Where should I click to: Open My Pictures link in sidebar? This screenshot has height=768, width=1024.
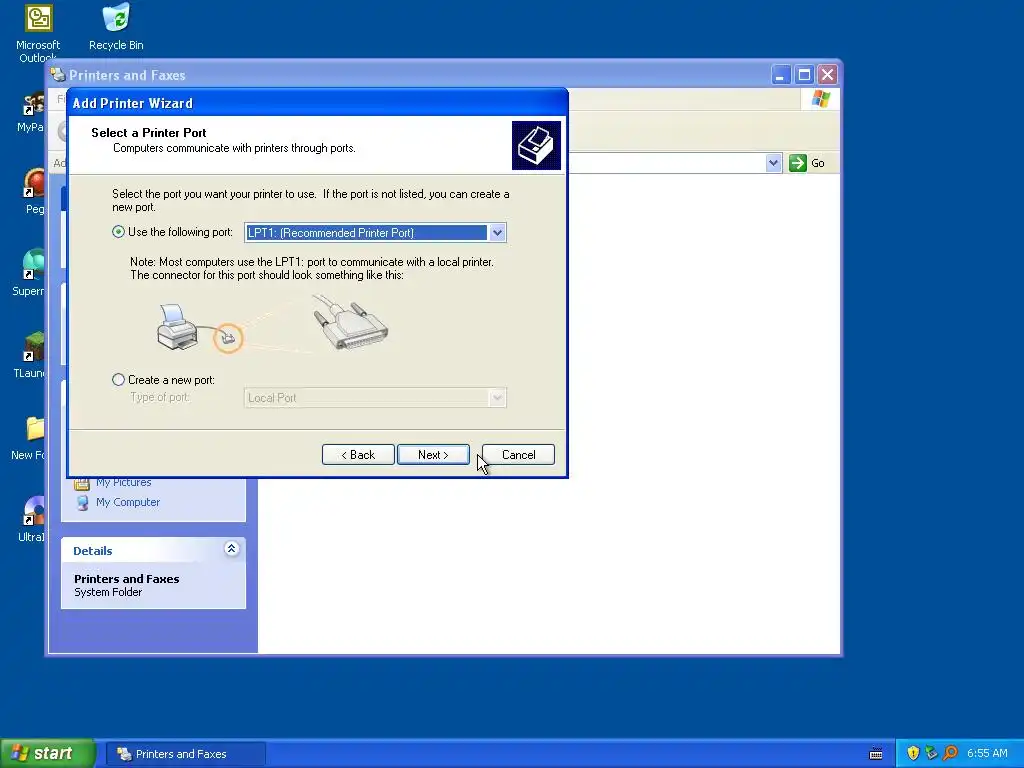[x=123, y=483]
